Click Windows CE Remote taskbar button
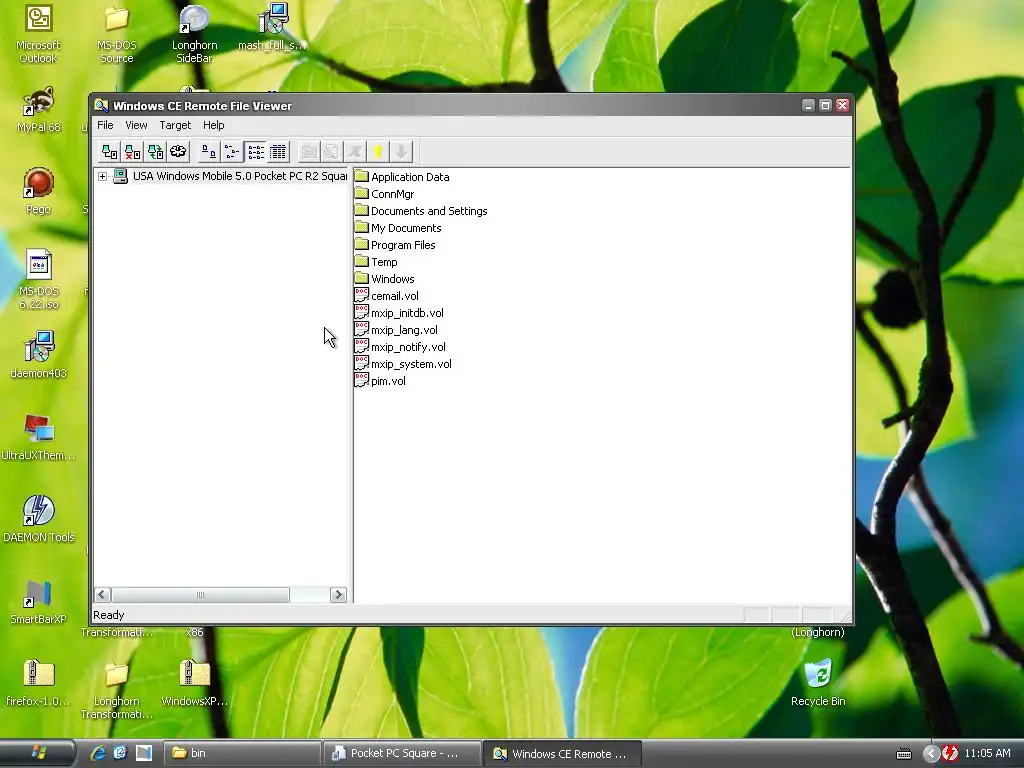The image size is (1024, 768). coord(563,753)
